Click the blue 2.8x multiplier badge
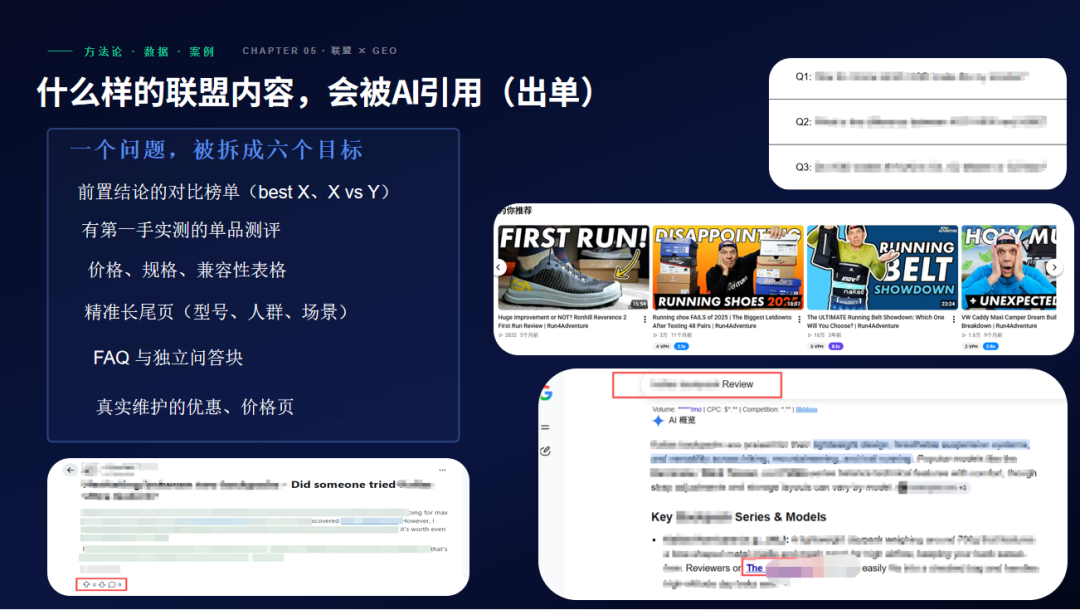Screen dimensions: 1080x610 [x=990, y=346]
